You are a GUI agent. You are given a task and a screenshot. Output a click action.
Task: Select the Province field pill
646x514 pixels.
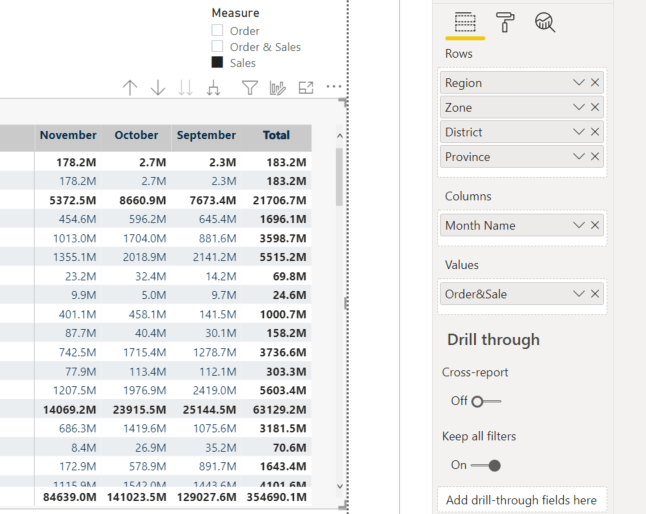coord(522,157)
